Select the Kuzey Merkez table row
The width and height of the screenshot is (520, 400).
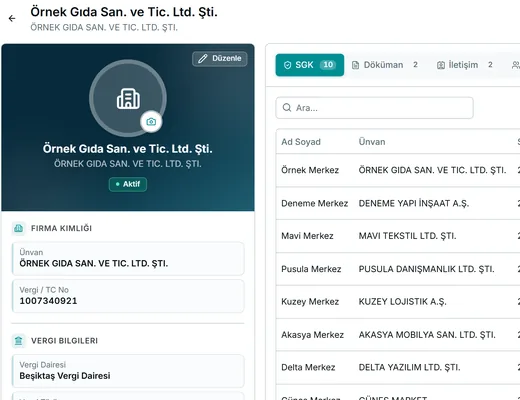coord(398,302)
